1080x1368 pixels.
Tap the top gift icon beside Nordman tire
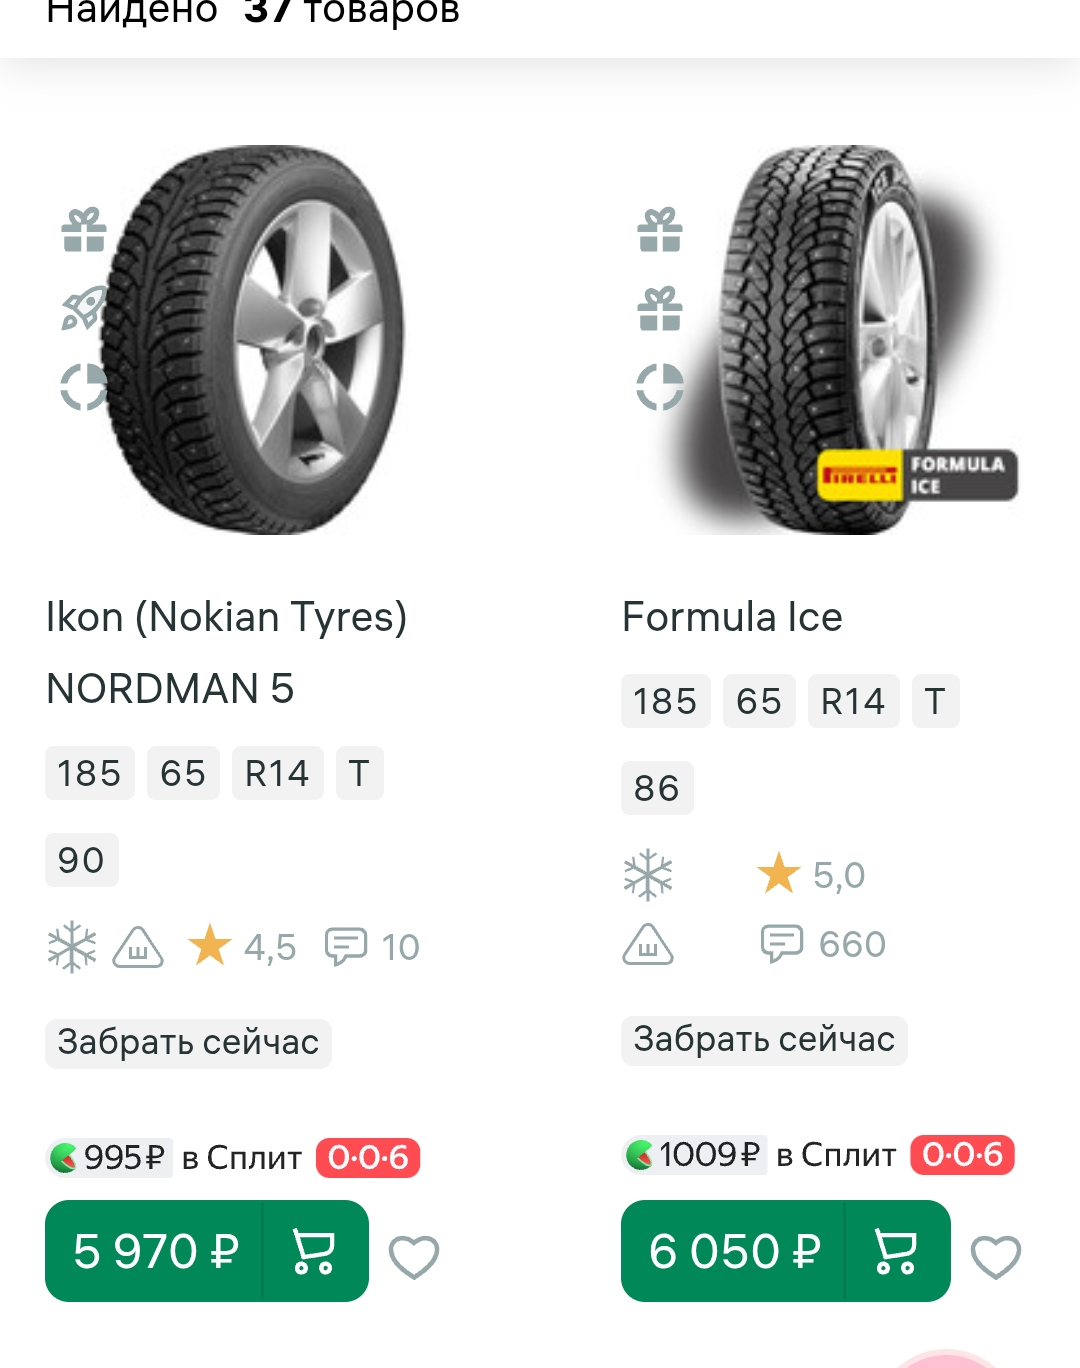point(84,230)
